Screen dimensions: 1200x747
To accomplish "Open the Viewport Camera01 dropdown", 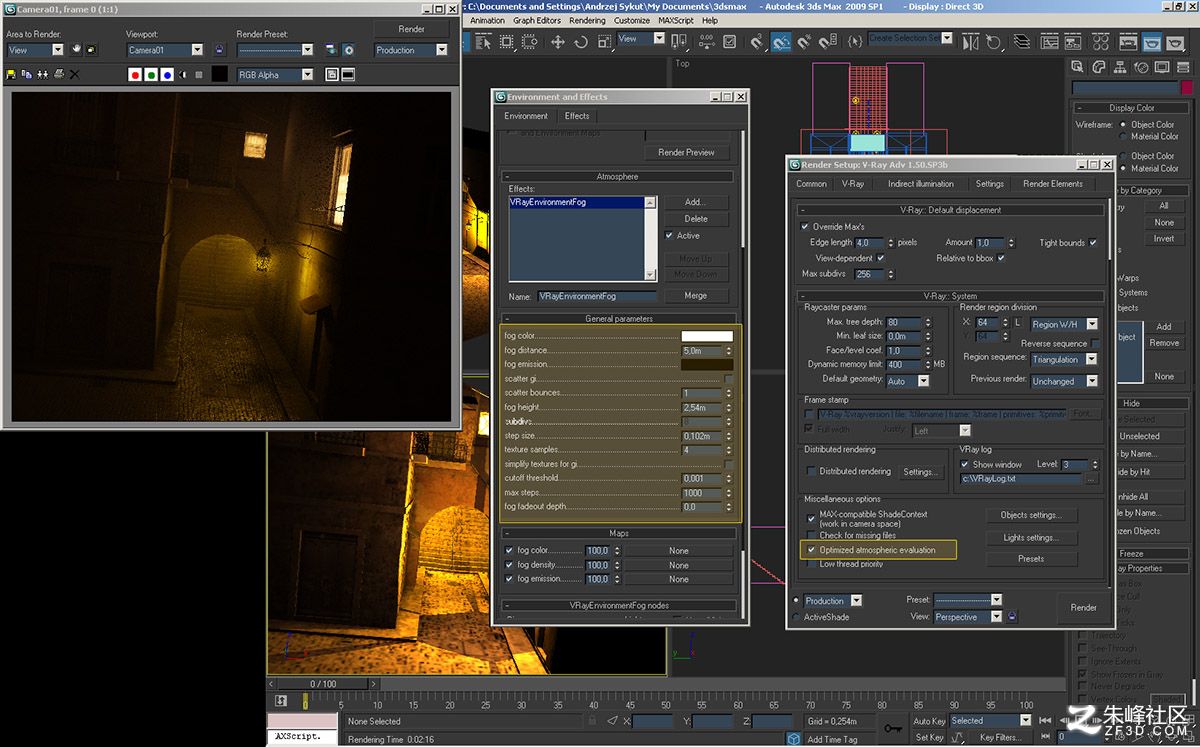I will pos(165,49).
